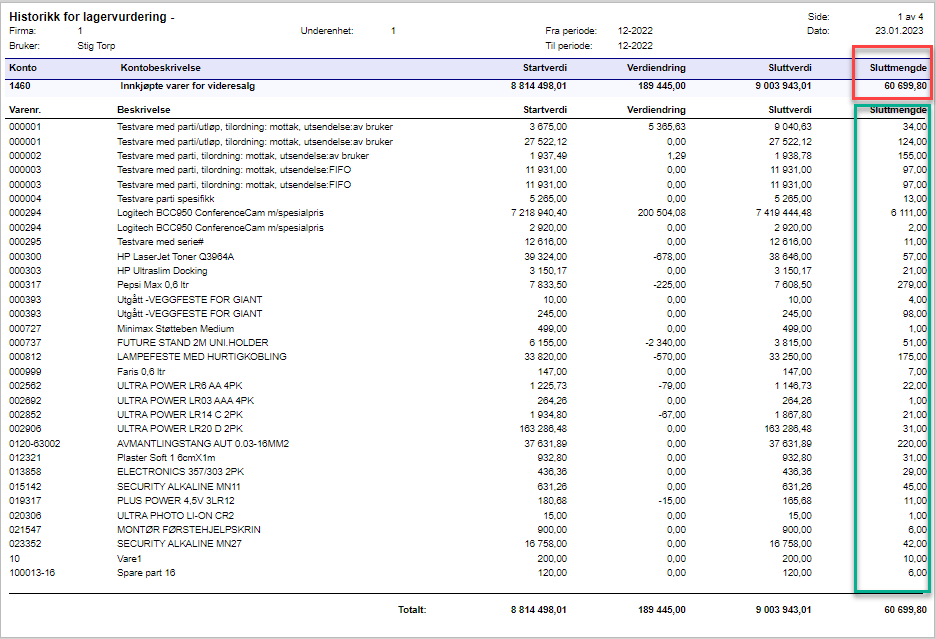Click the Sluttmengde header in the red box

coord(898,68)
